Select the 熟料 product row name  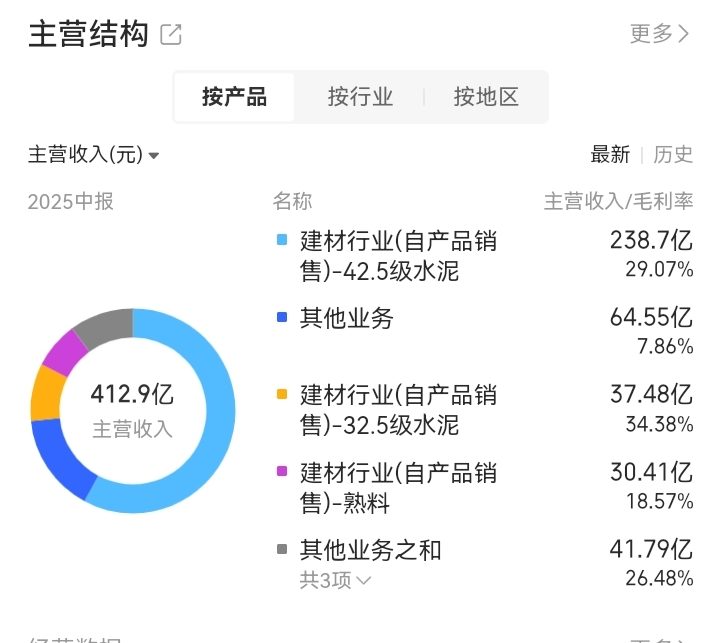(398, 485)
